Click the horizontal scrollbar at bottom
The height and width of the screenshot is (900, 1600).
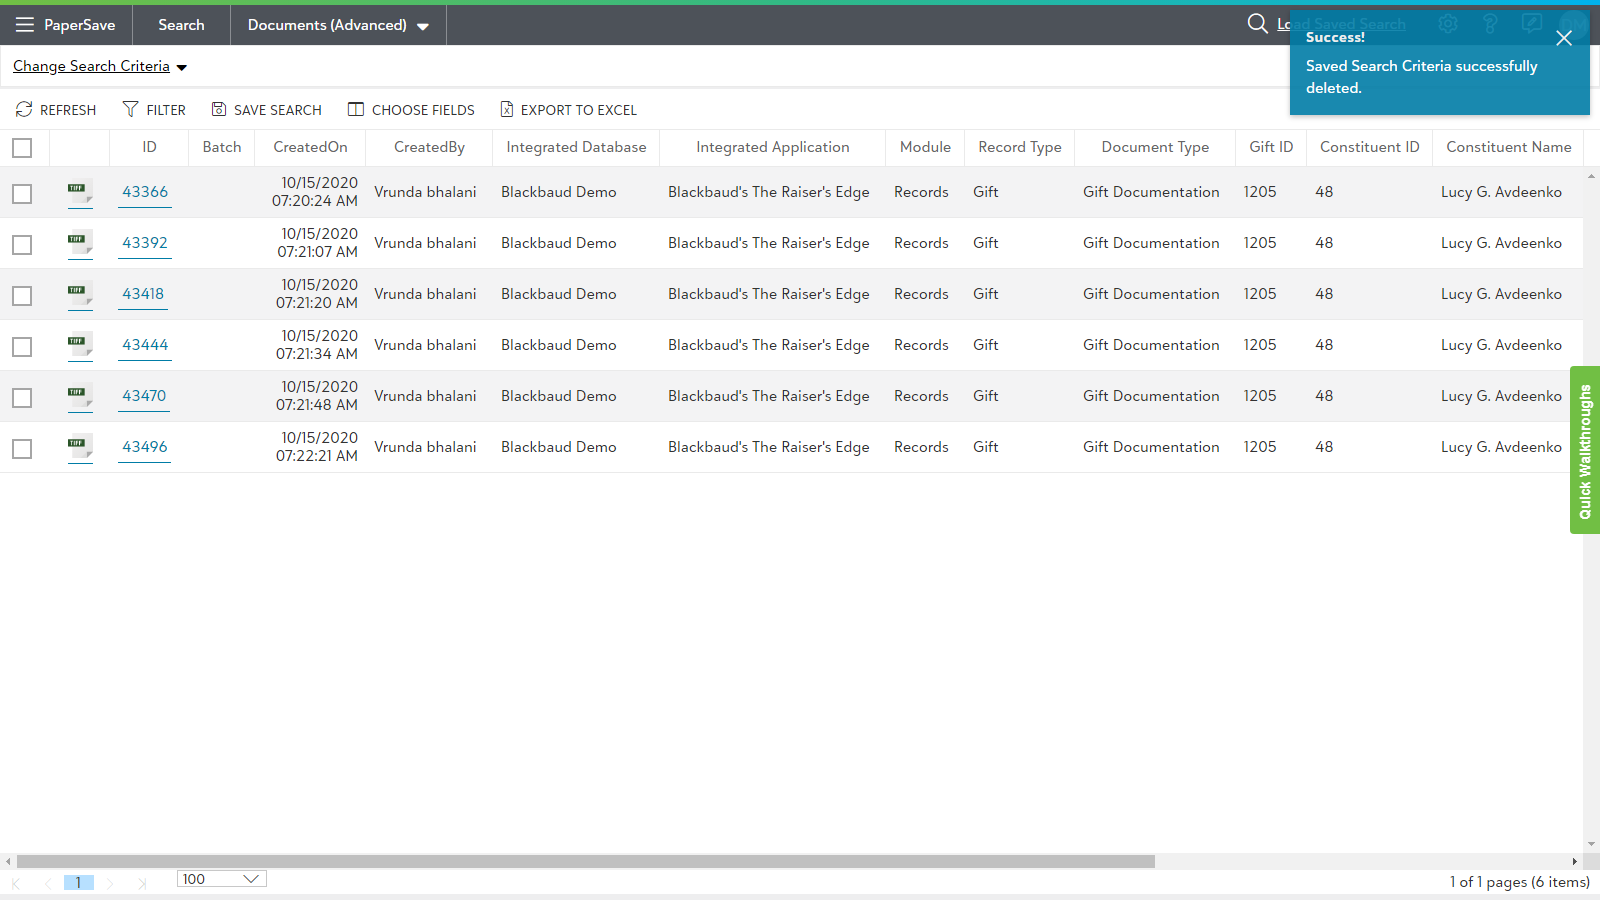coord(585,861)
